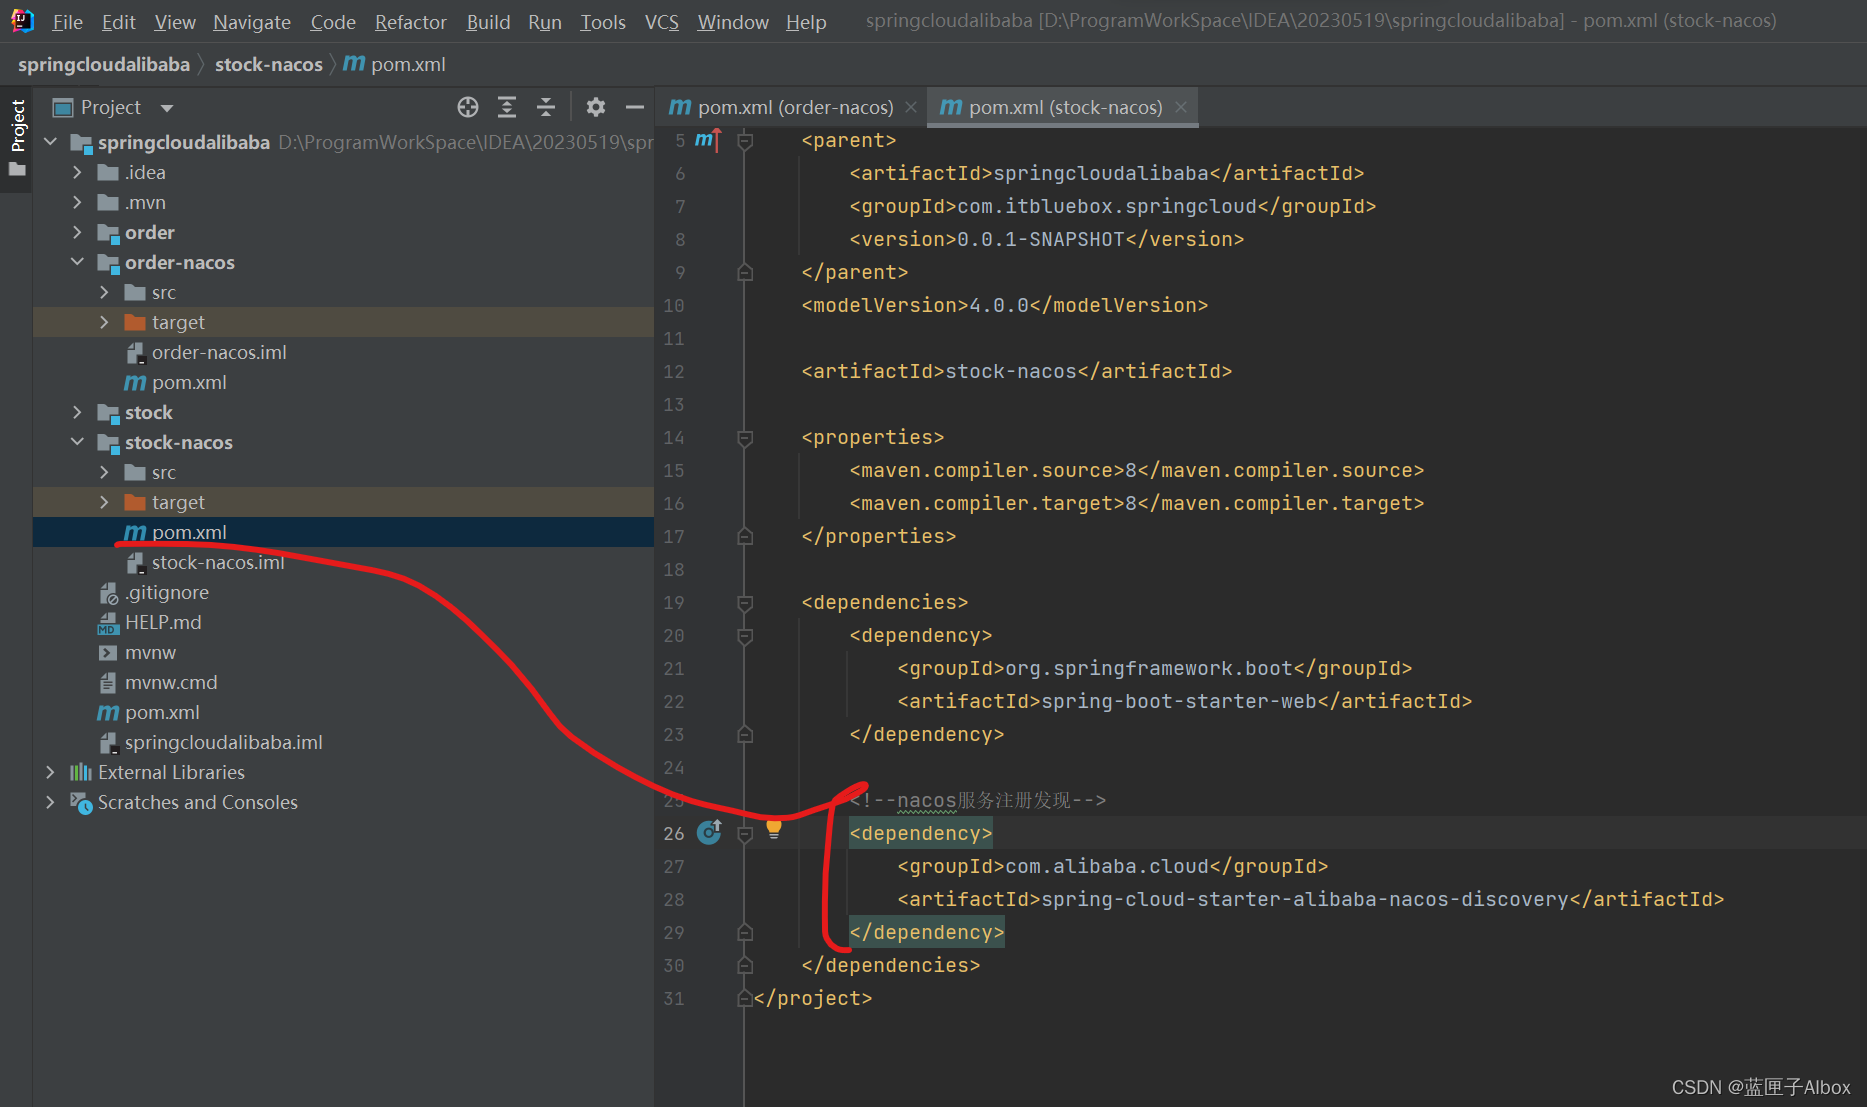
Task: Open the Window menu
Action: point(733,21)
